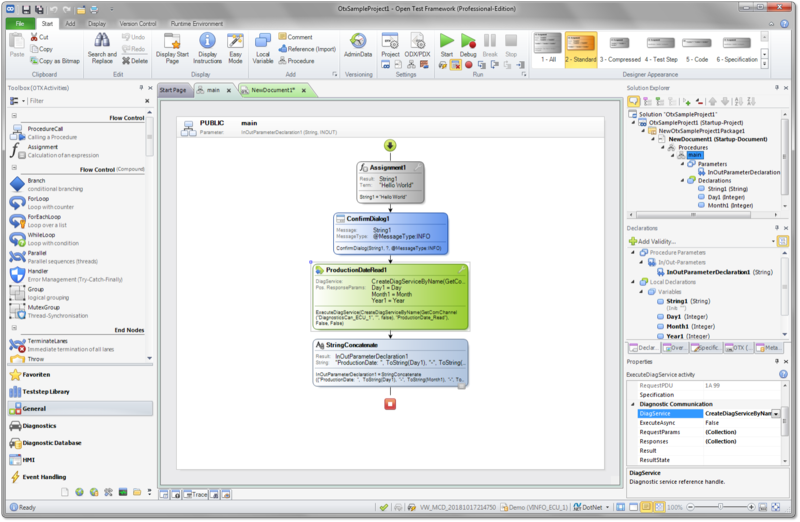
Task: Add a Procedure from the ribbon
Action: 296,61
